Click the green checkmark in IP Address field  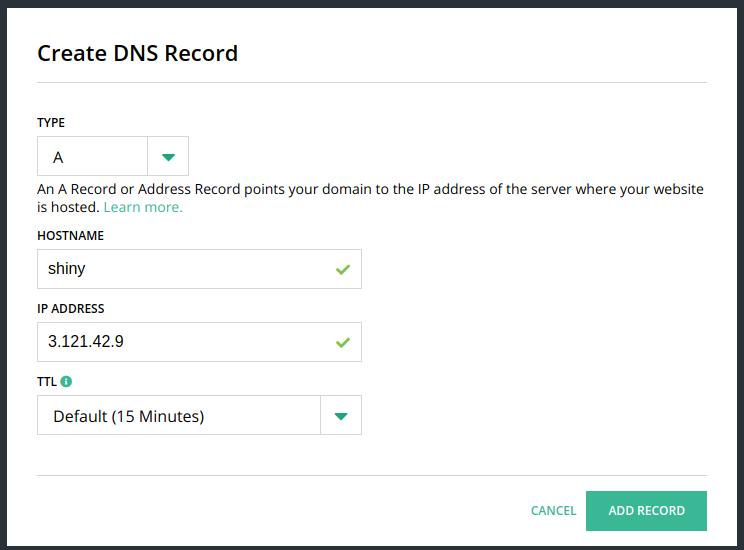point(343,342)
